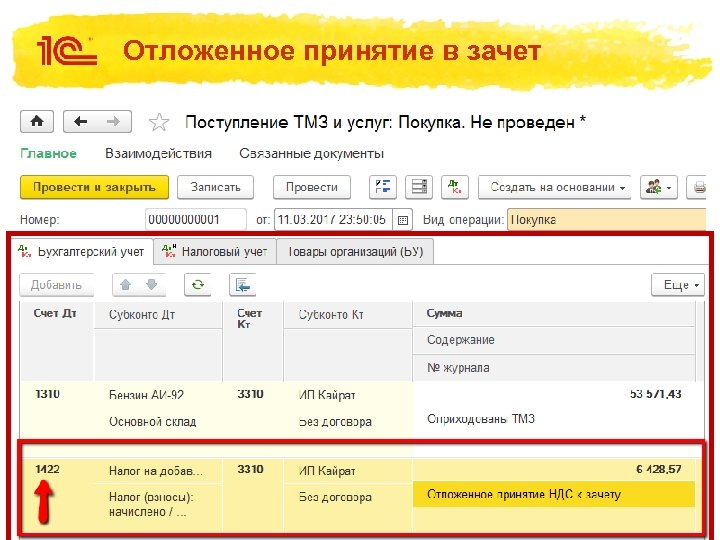The image size is (720, 540).
Task: Show Дт/Кт postings toolbar icon
Action: pos(455,187)
